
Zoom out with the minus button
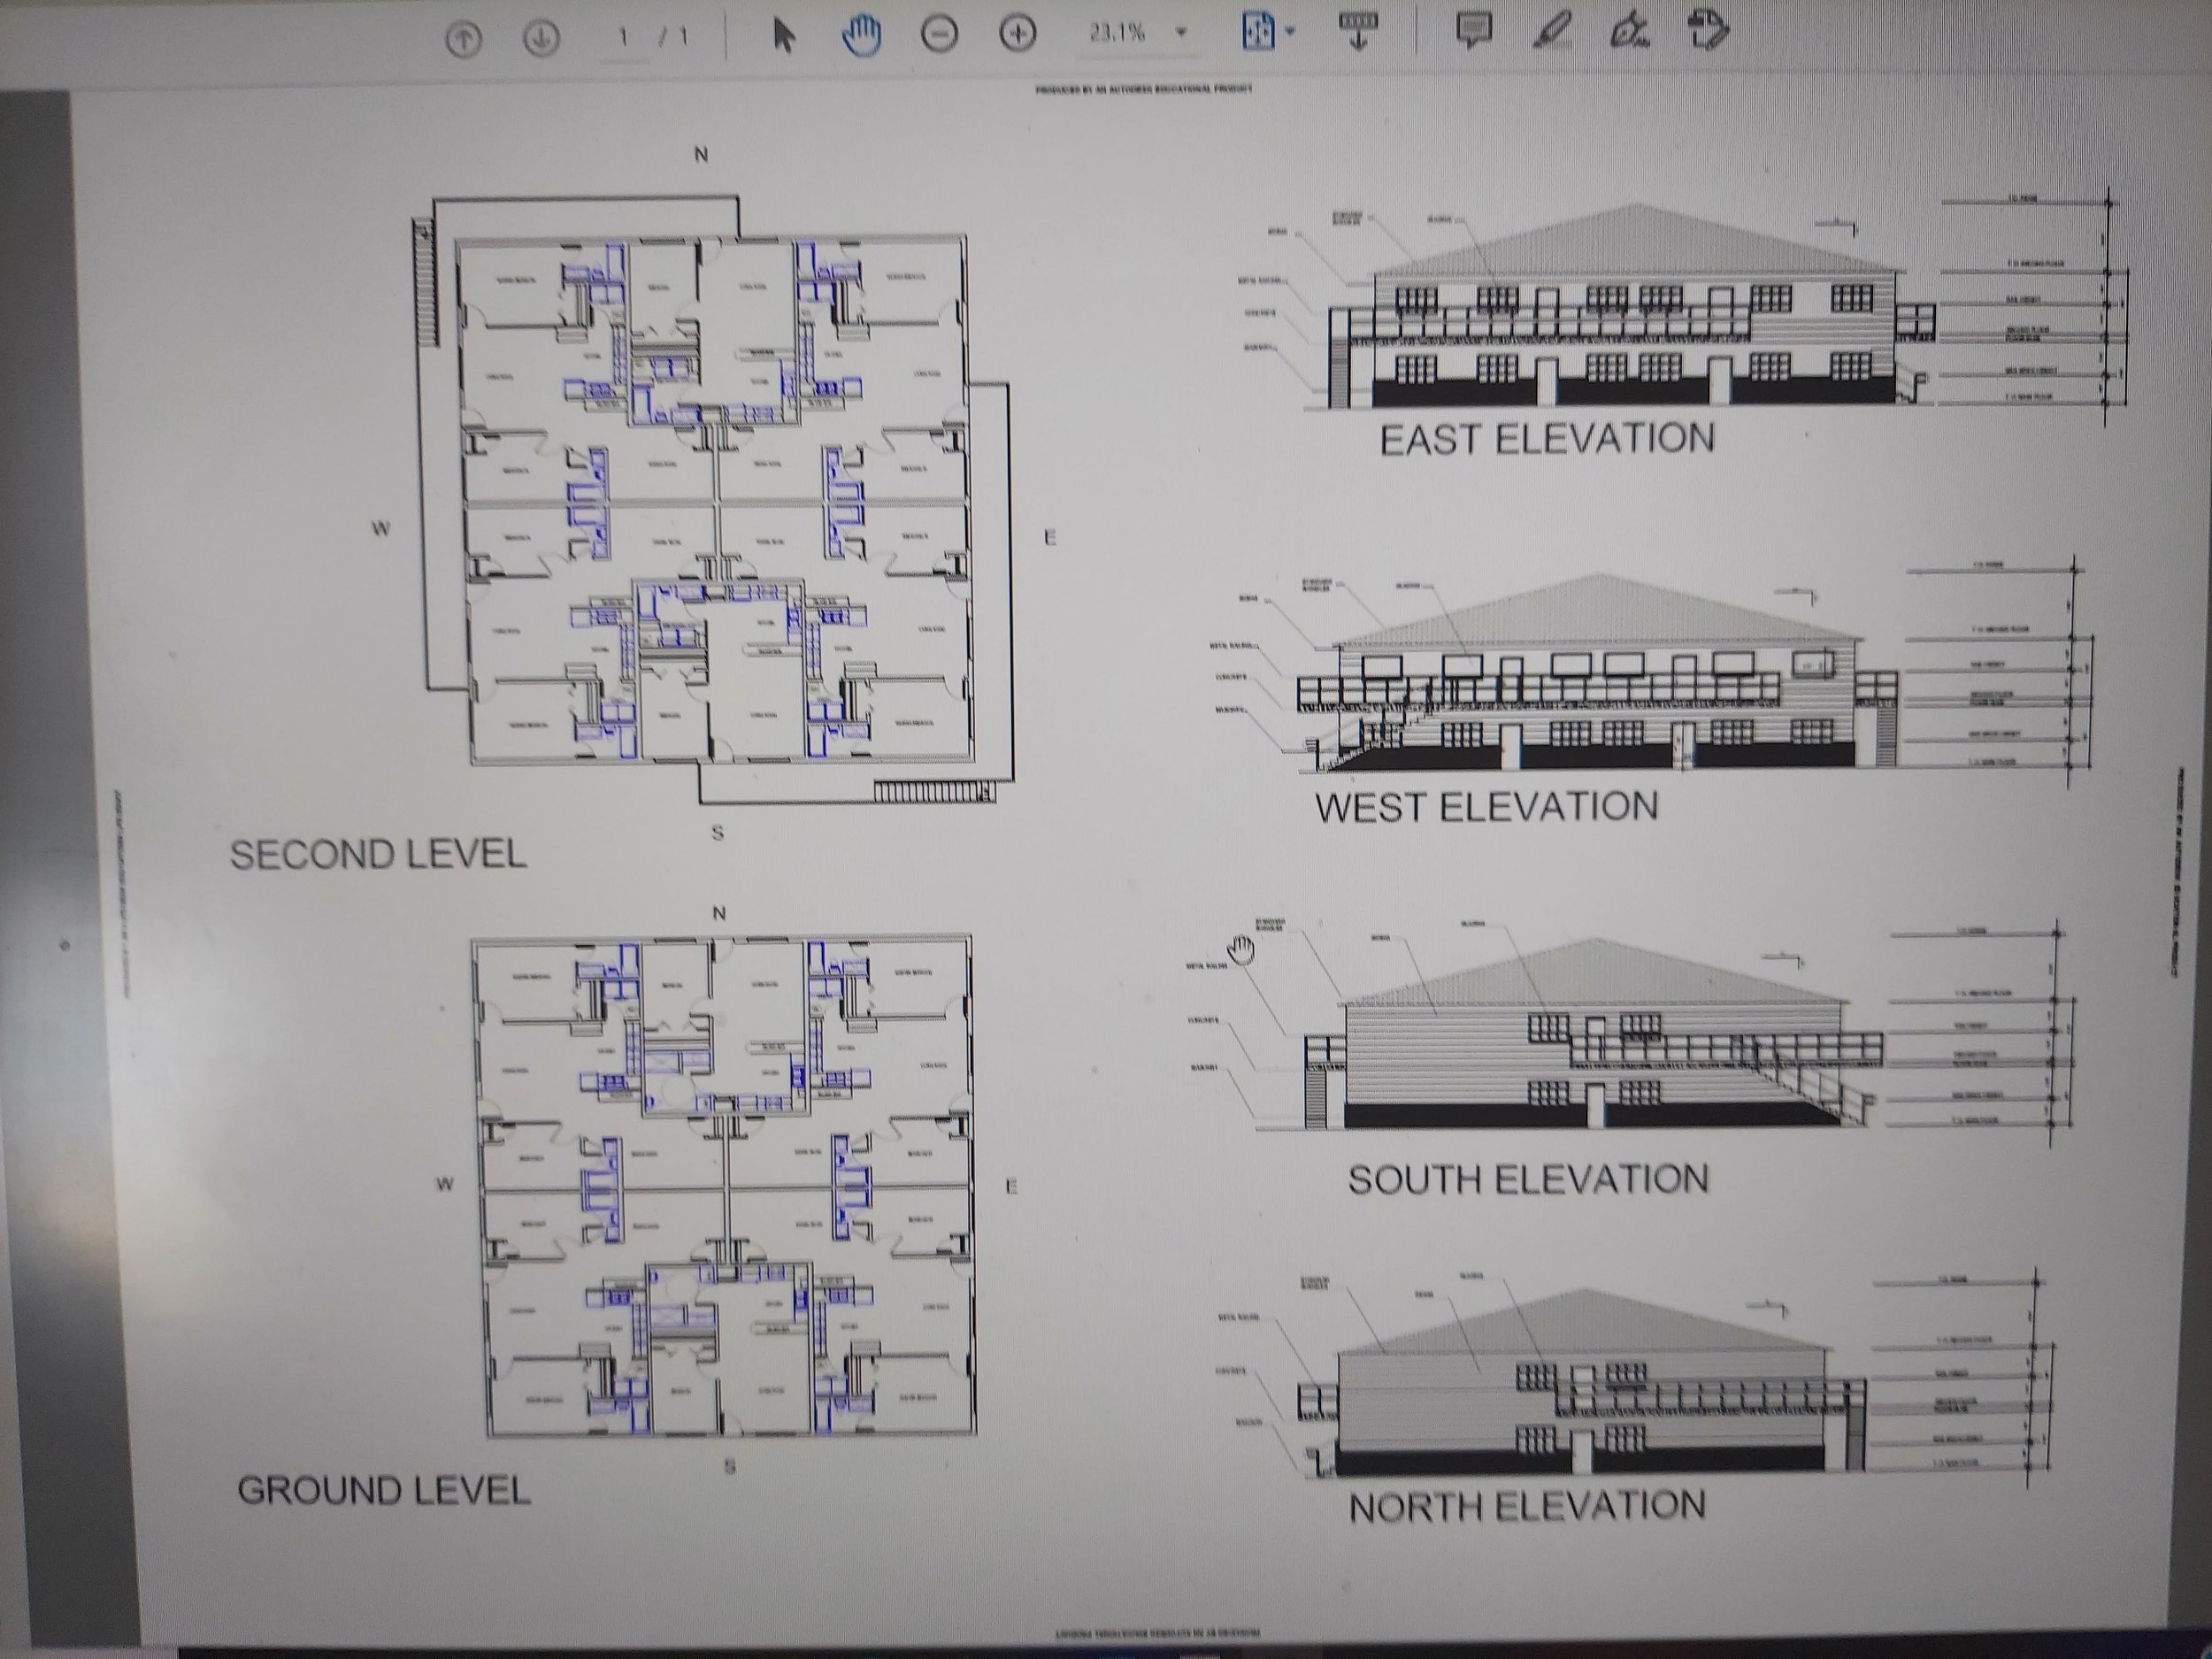tap(939, 35)
